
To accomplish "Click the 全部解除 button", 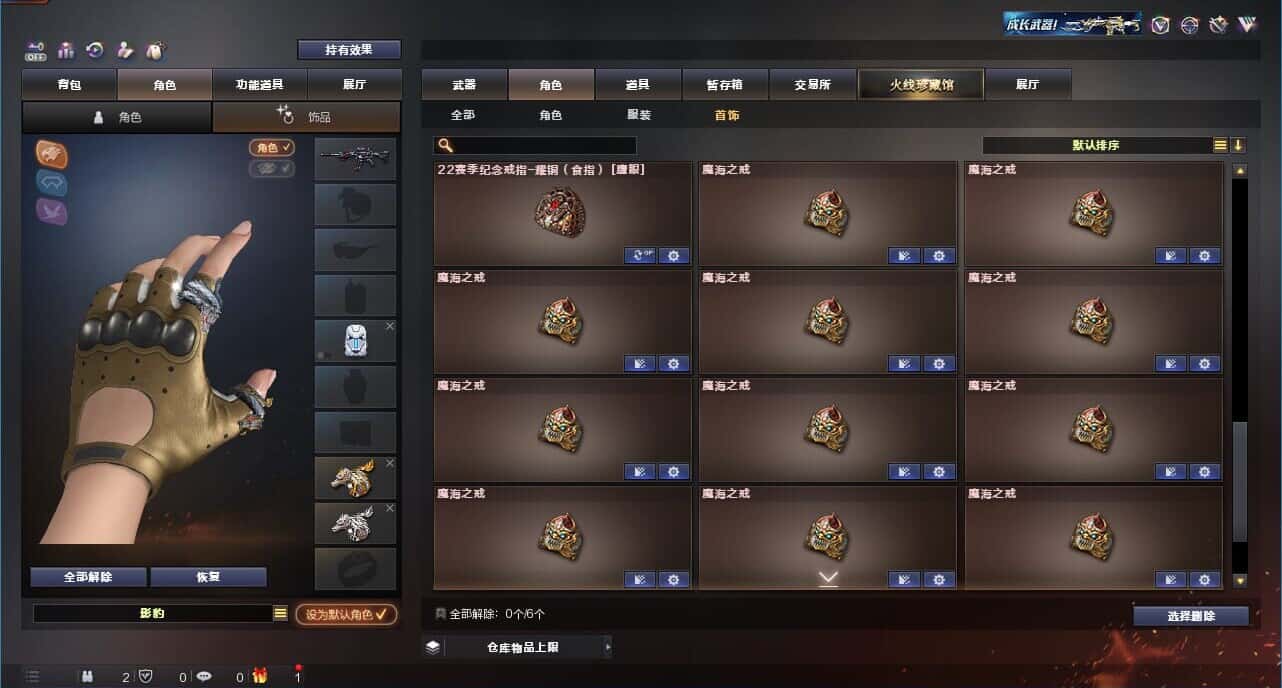I will click(88, 577).
